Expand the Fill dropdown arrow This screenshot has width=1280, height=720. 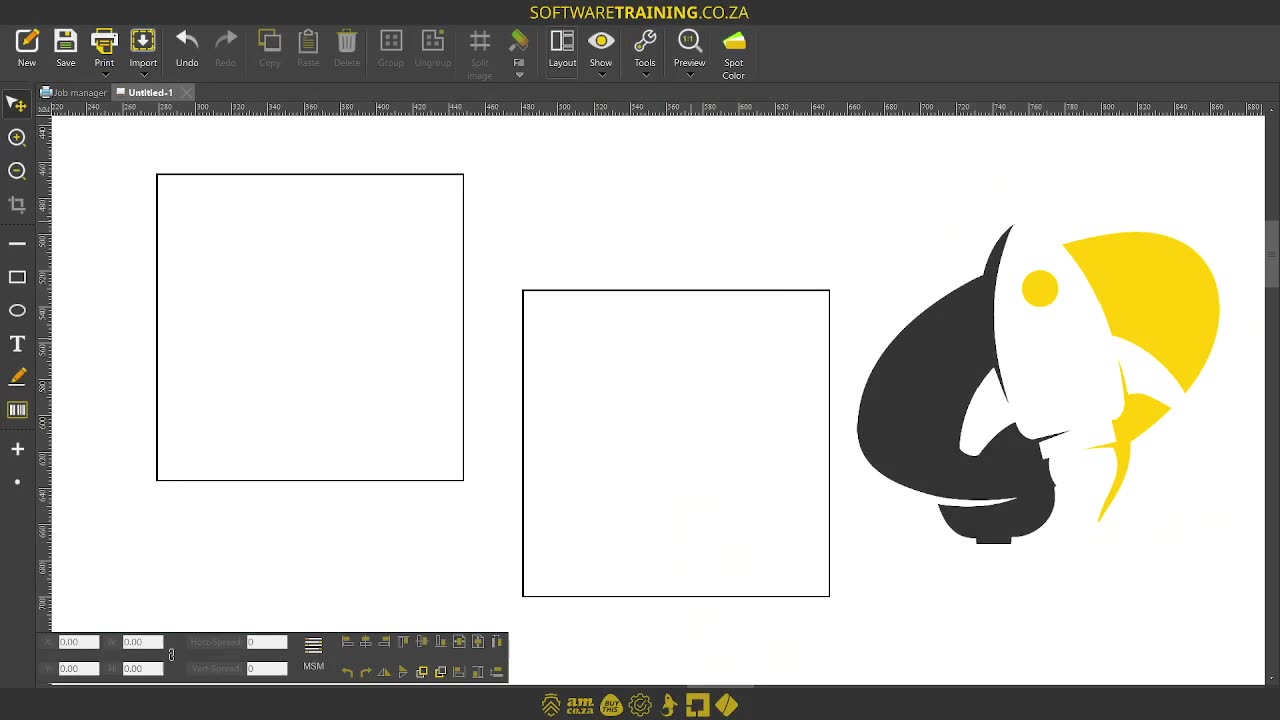519,75
